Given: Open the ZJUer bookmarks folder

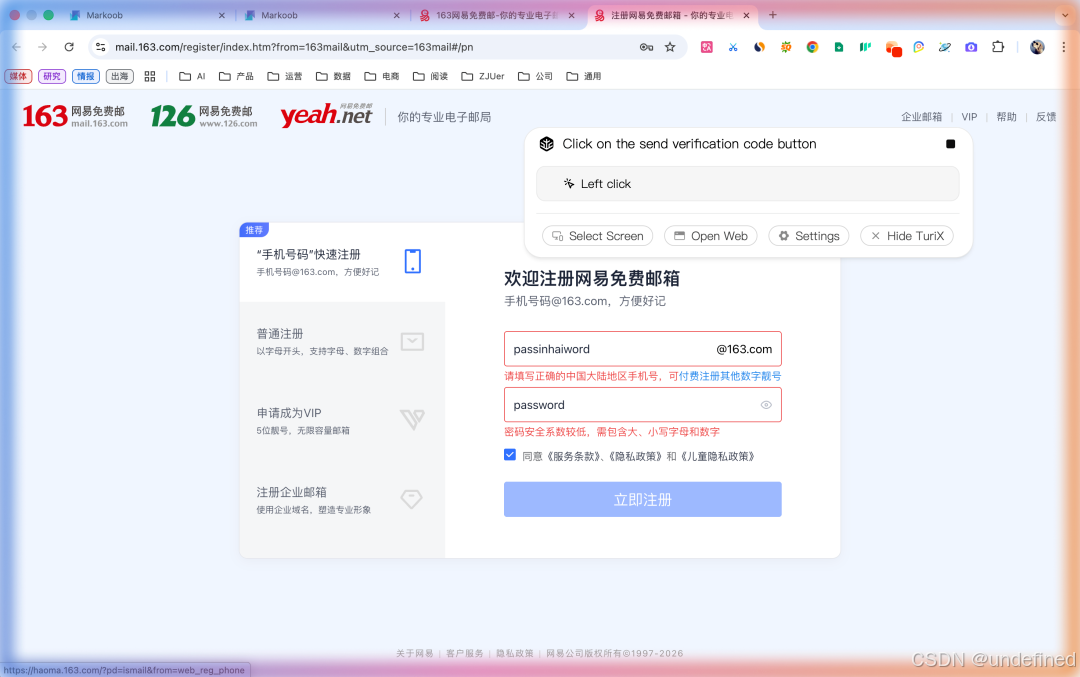Looking at the screenshot, I should [483, 76].
